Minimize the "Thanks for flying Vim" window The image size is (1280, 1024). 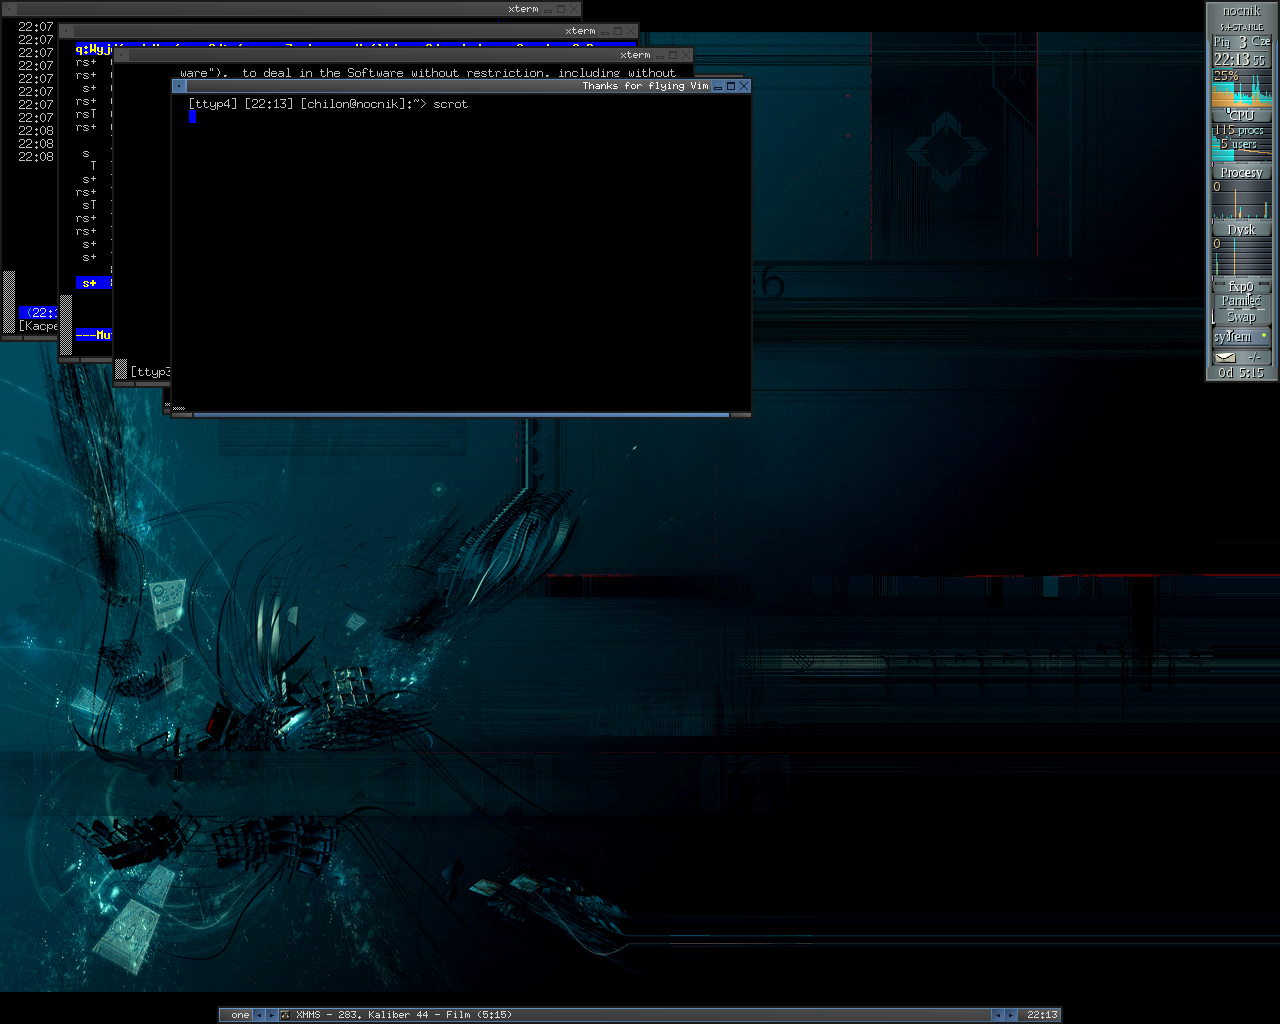click(x=718, y=87)
